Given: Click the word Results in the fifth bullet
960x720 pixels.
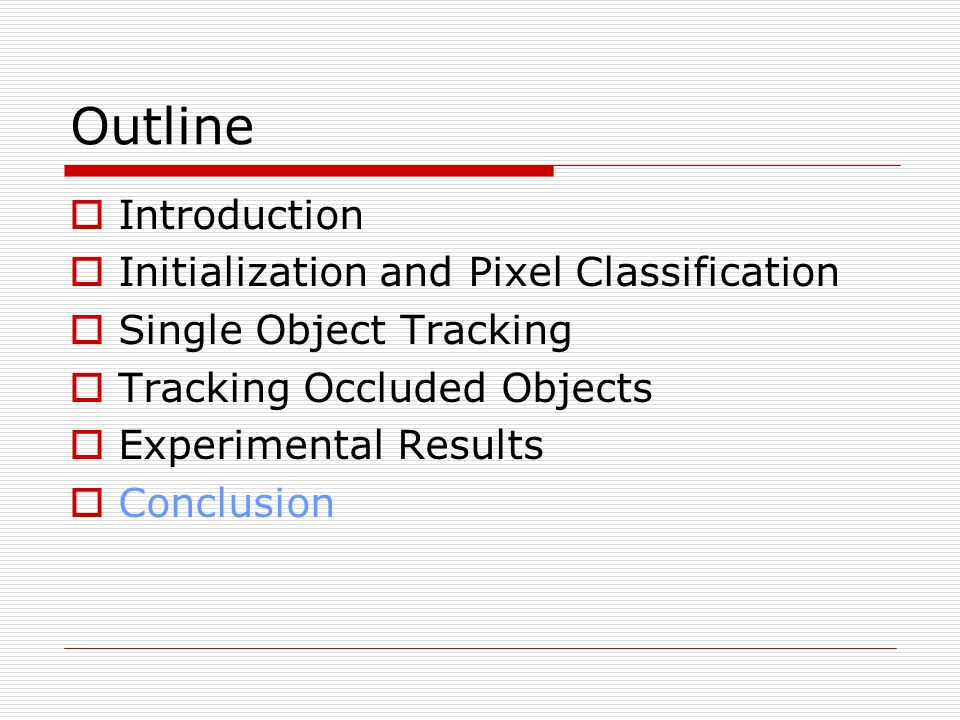Looking at the screenshot, I should pos(471,445).
